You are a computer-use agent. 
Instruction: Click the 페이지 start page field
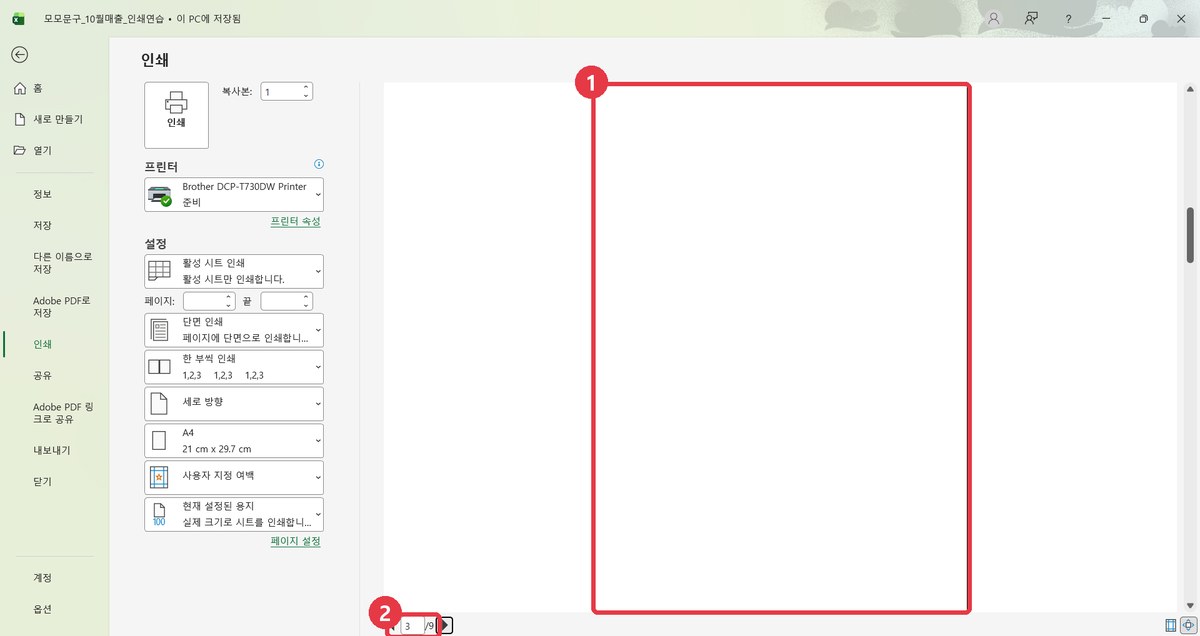coord(203,301)
